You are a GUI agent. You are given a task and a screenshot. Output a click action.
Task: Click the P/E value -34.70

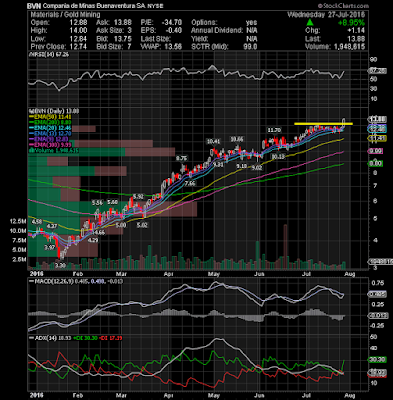[x=171, y=22]
